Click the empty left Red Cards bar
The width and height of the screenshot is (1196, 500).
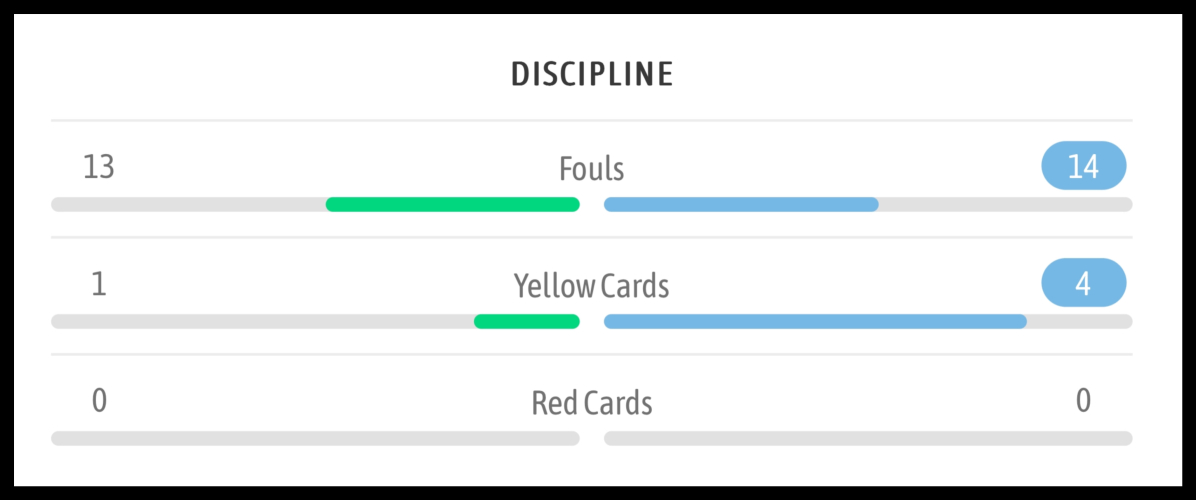point(315,438)
